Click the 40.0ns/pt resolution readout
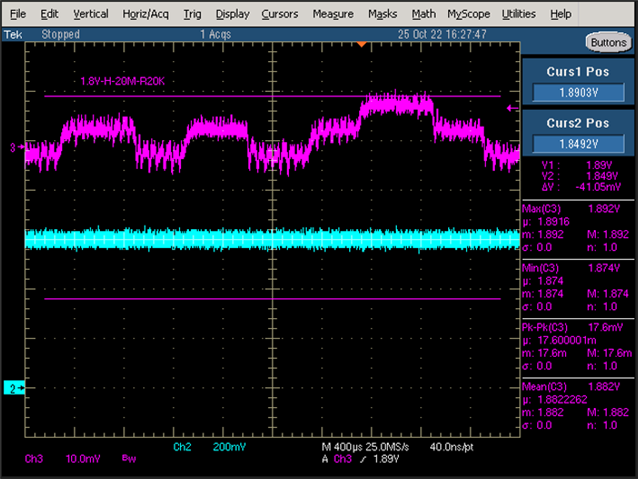638x479 pixels. 451,447
